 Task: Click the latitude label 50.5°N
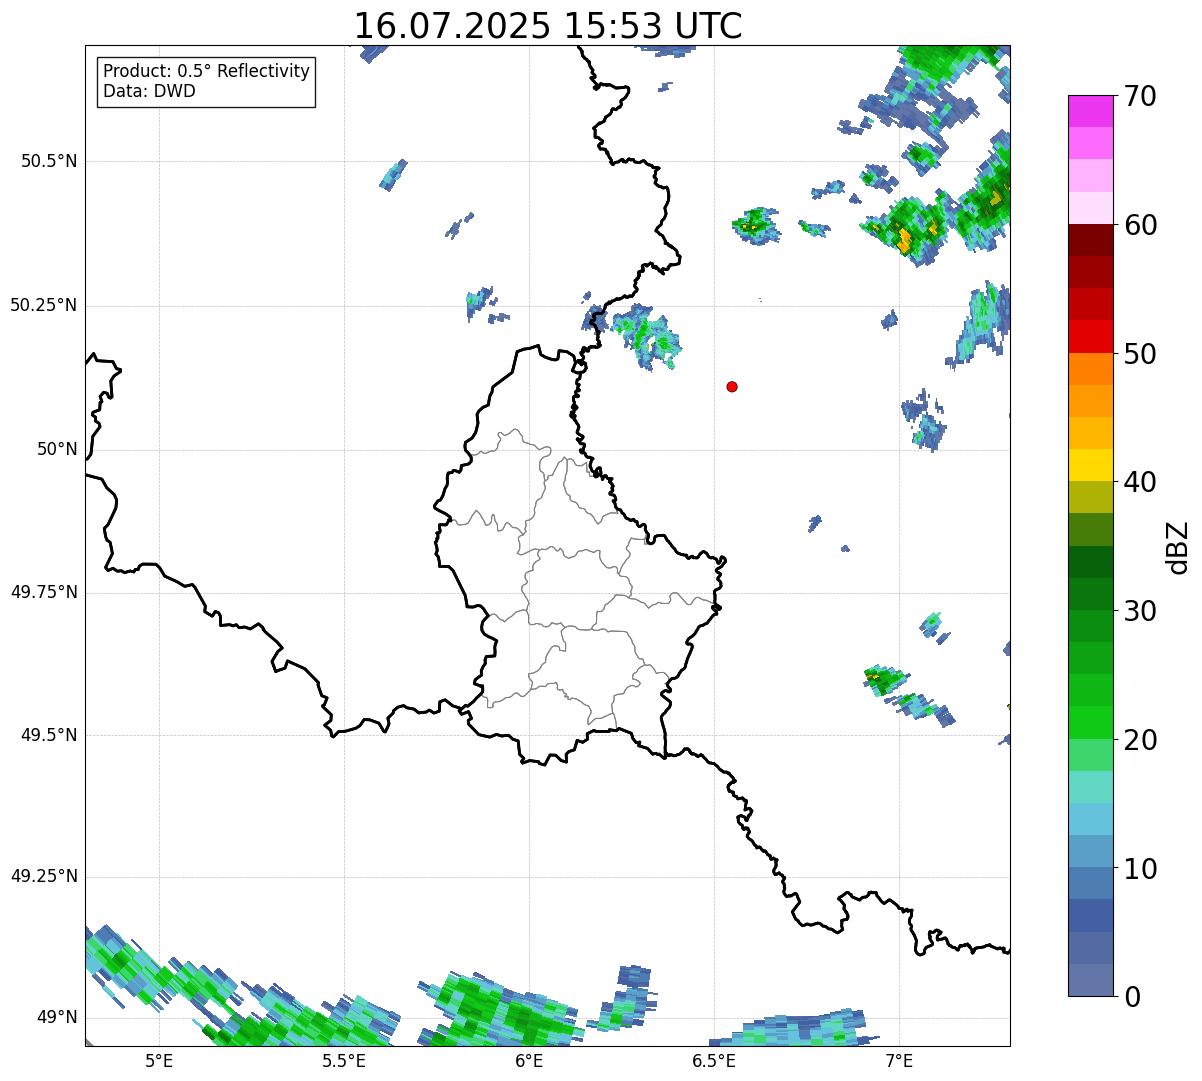coord(49,161)
